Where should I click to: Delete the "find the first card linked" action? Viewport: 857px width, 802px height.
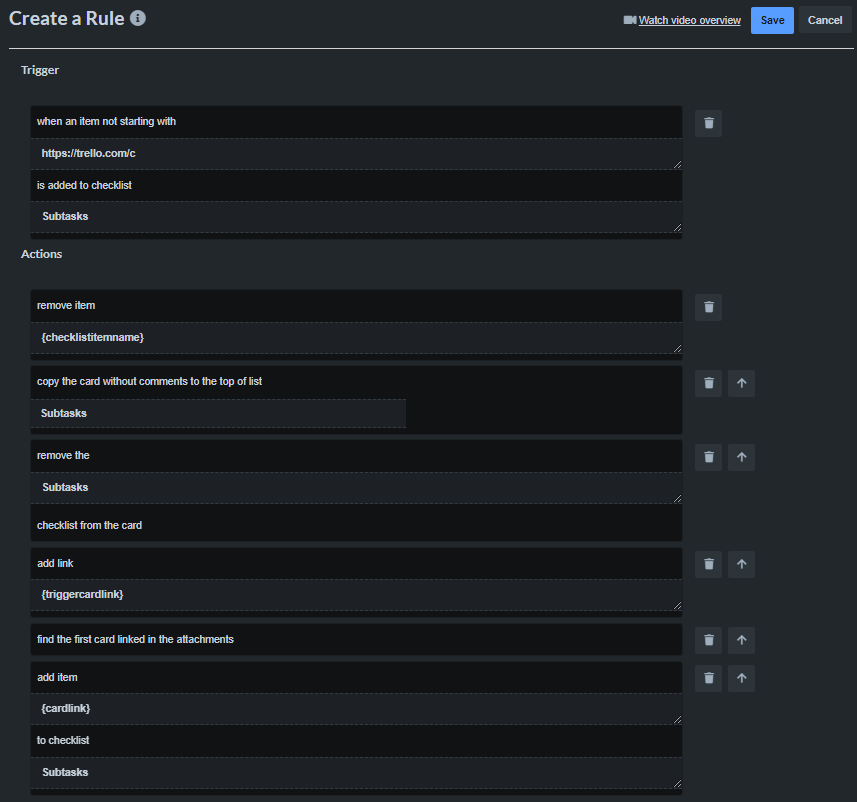(x=708, y=640)
